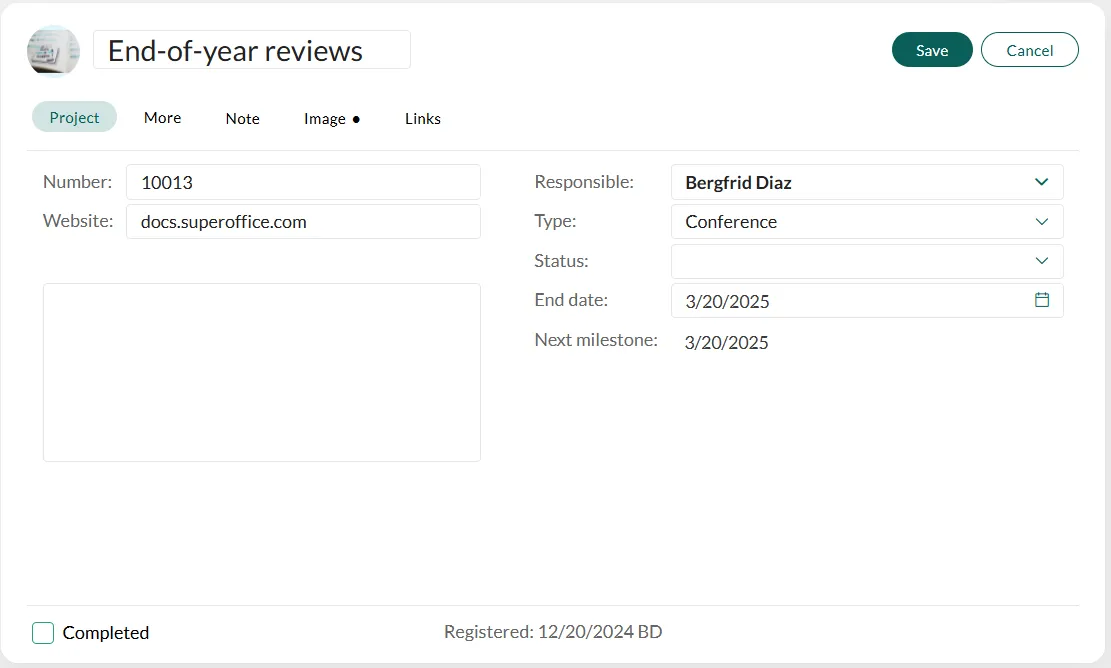Expand the Responsible dropdown arrow
Image resolution: width=1111 pixels, height=668 pixels.
(x=1041, y=182)
